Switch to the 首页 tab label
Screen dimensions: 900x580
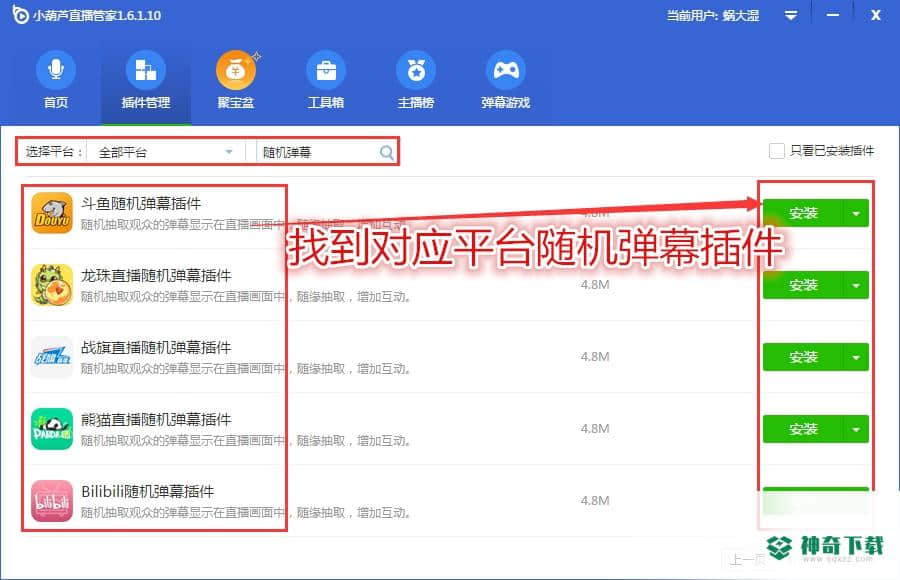[56, 103]
